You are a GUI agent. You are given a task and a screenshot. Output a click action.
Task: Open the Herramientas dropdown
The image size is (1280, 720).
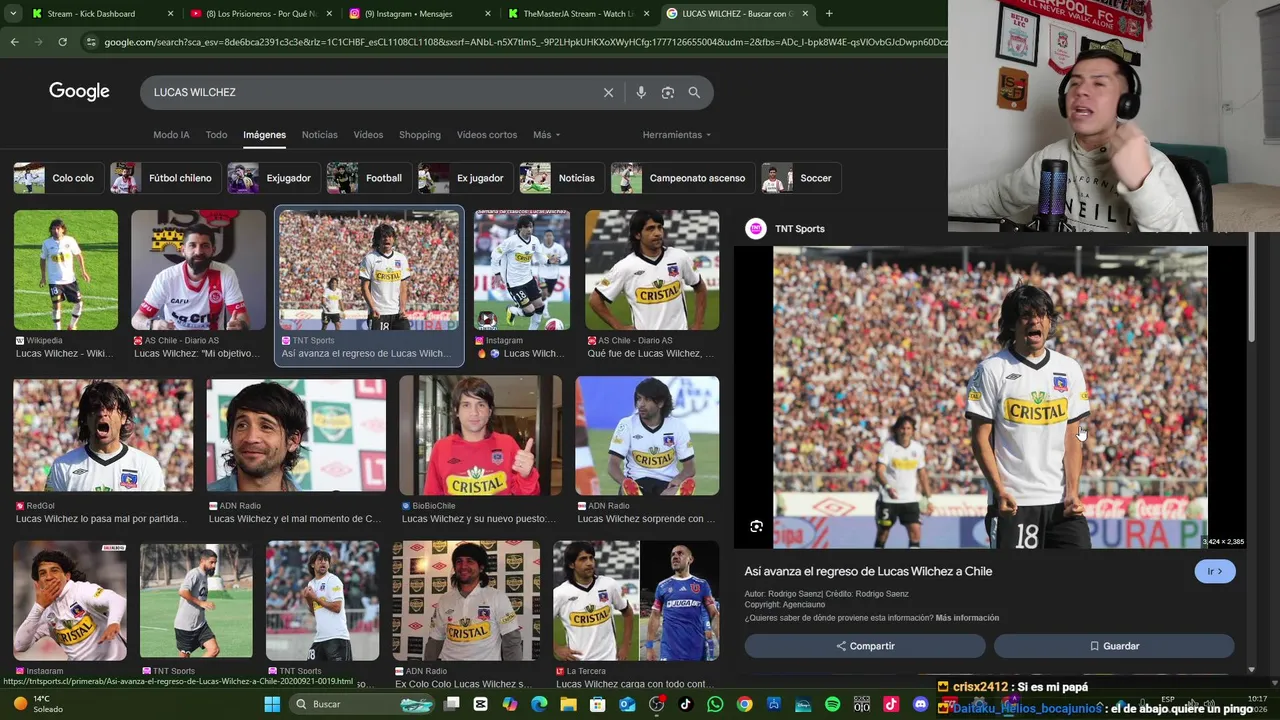click(677, 135)
